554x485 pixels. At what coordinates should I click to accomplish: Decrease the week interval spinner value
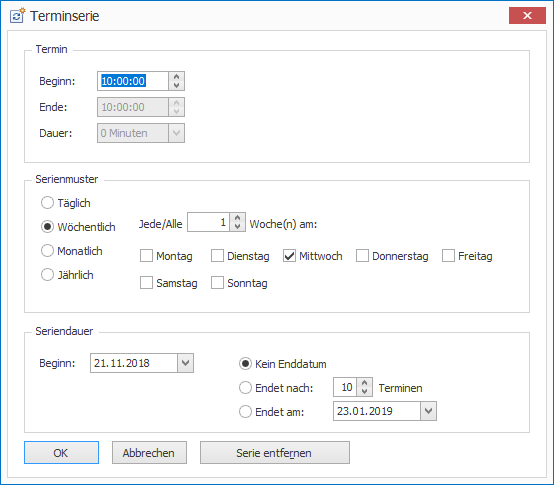pos(237,226)
